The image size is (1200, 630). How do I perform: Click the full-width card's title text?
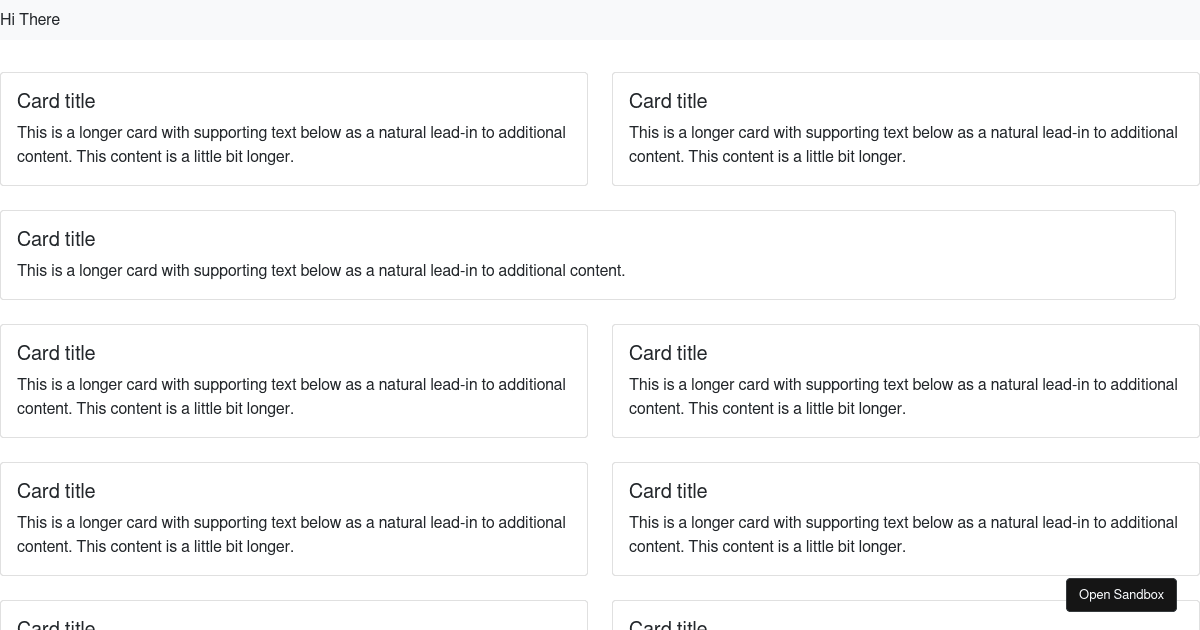point(55,239)
